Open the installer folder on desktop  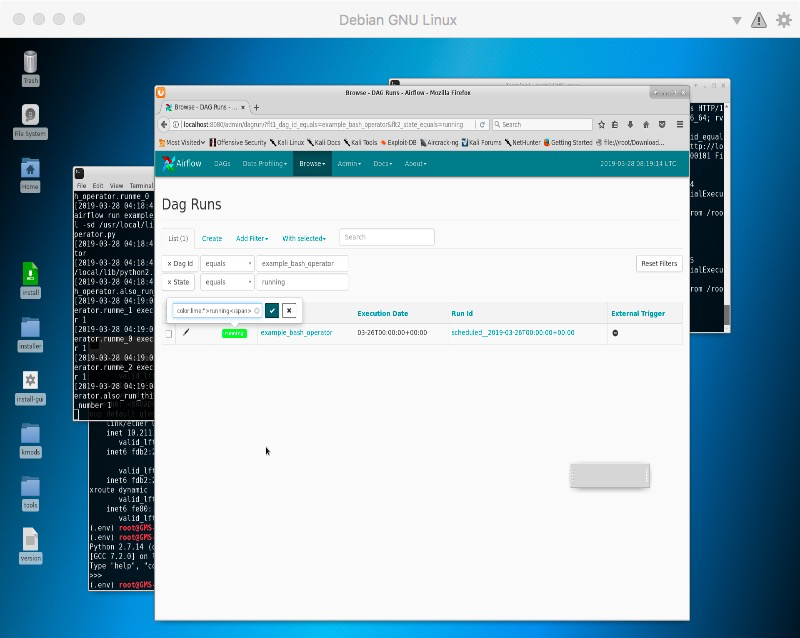click(30, 334)
